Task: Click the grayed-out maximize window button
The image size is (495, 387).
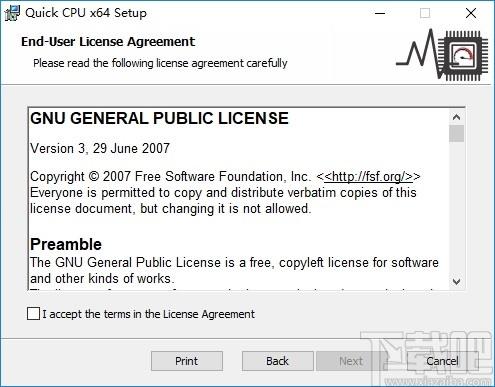Action: (x=425, y=13)
